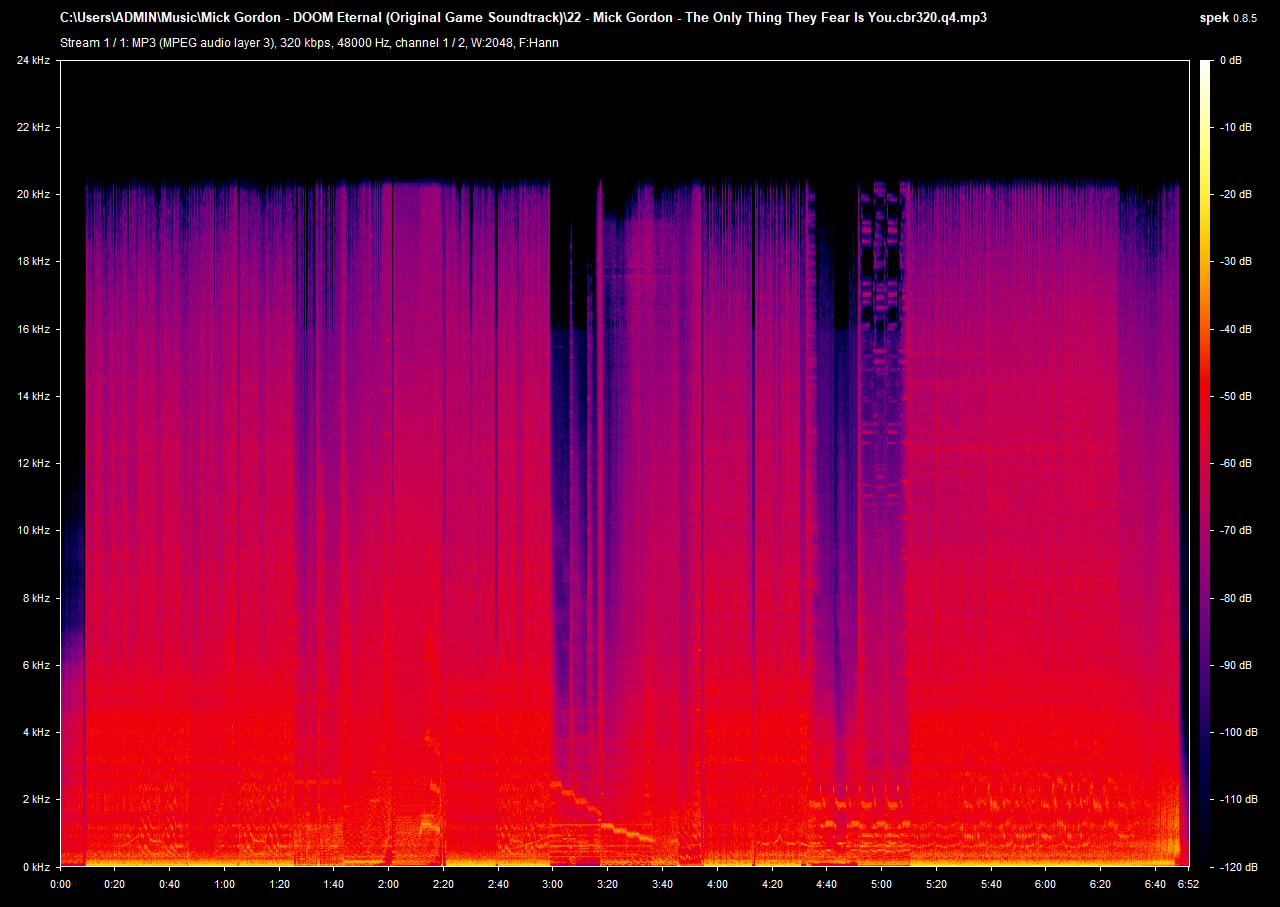
Task: Click the 22 kHz frequency axis label
Action: tap(33, 127)
